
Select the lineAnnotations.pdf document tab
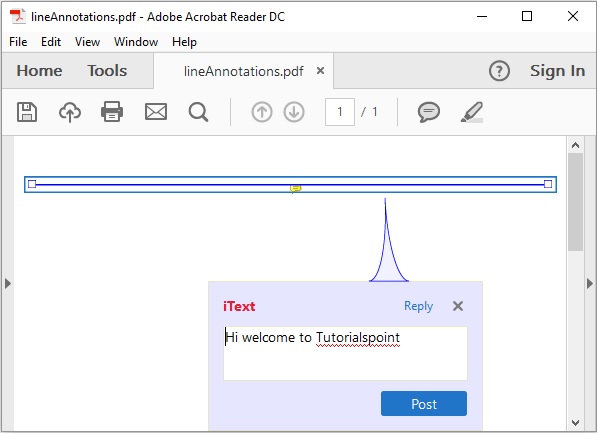pos(243,71)
